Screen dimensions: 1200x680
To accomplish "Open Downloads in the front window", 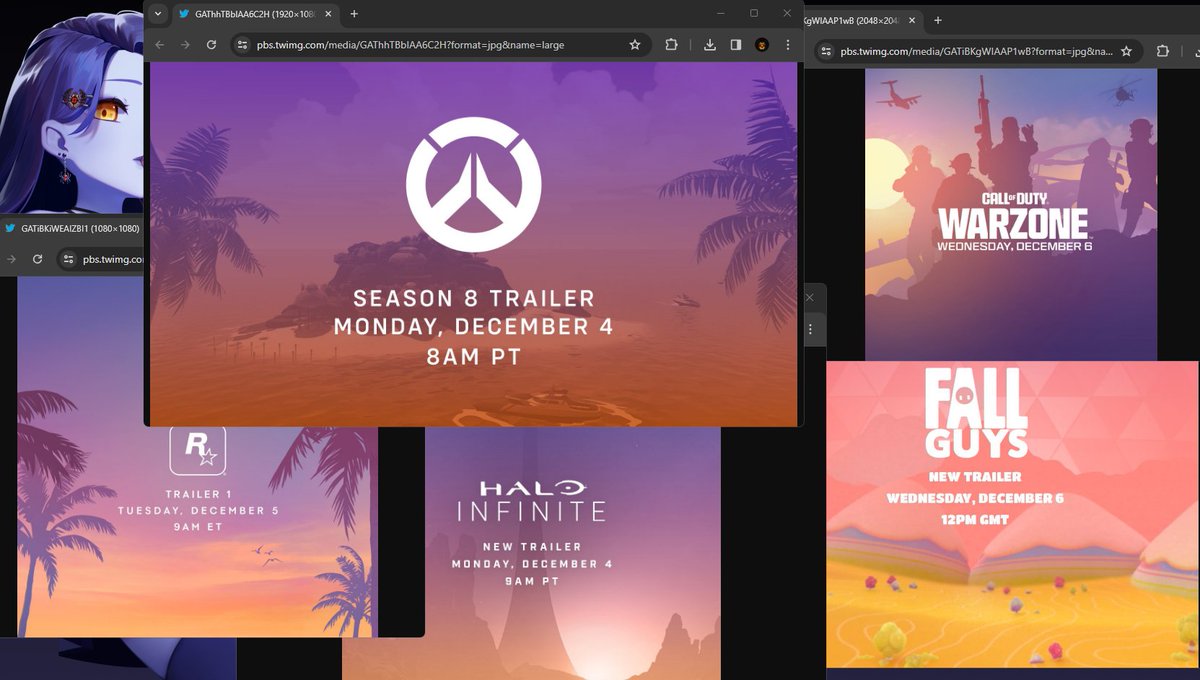I will pos(709,45).
